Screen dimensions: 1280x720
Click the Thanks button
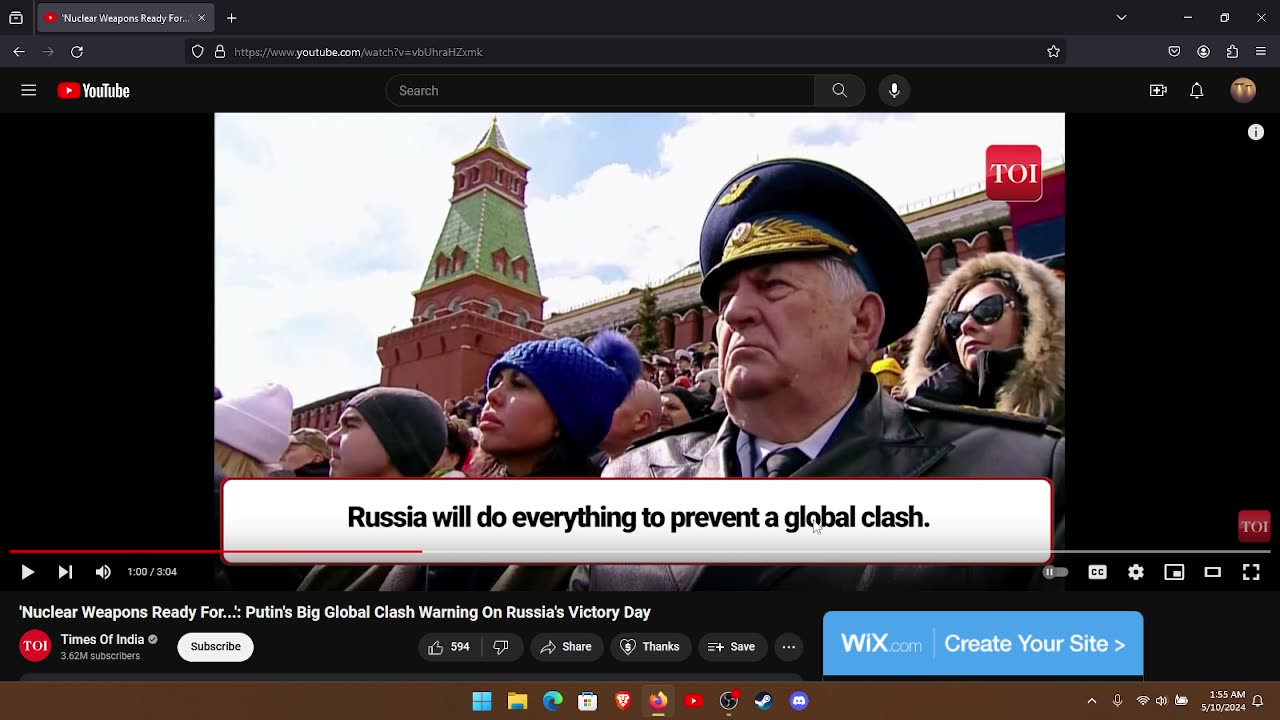point(650,647)
